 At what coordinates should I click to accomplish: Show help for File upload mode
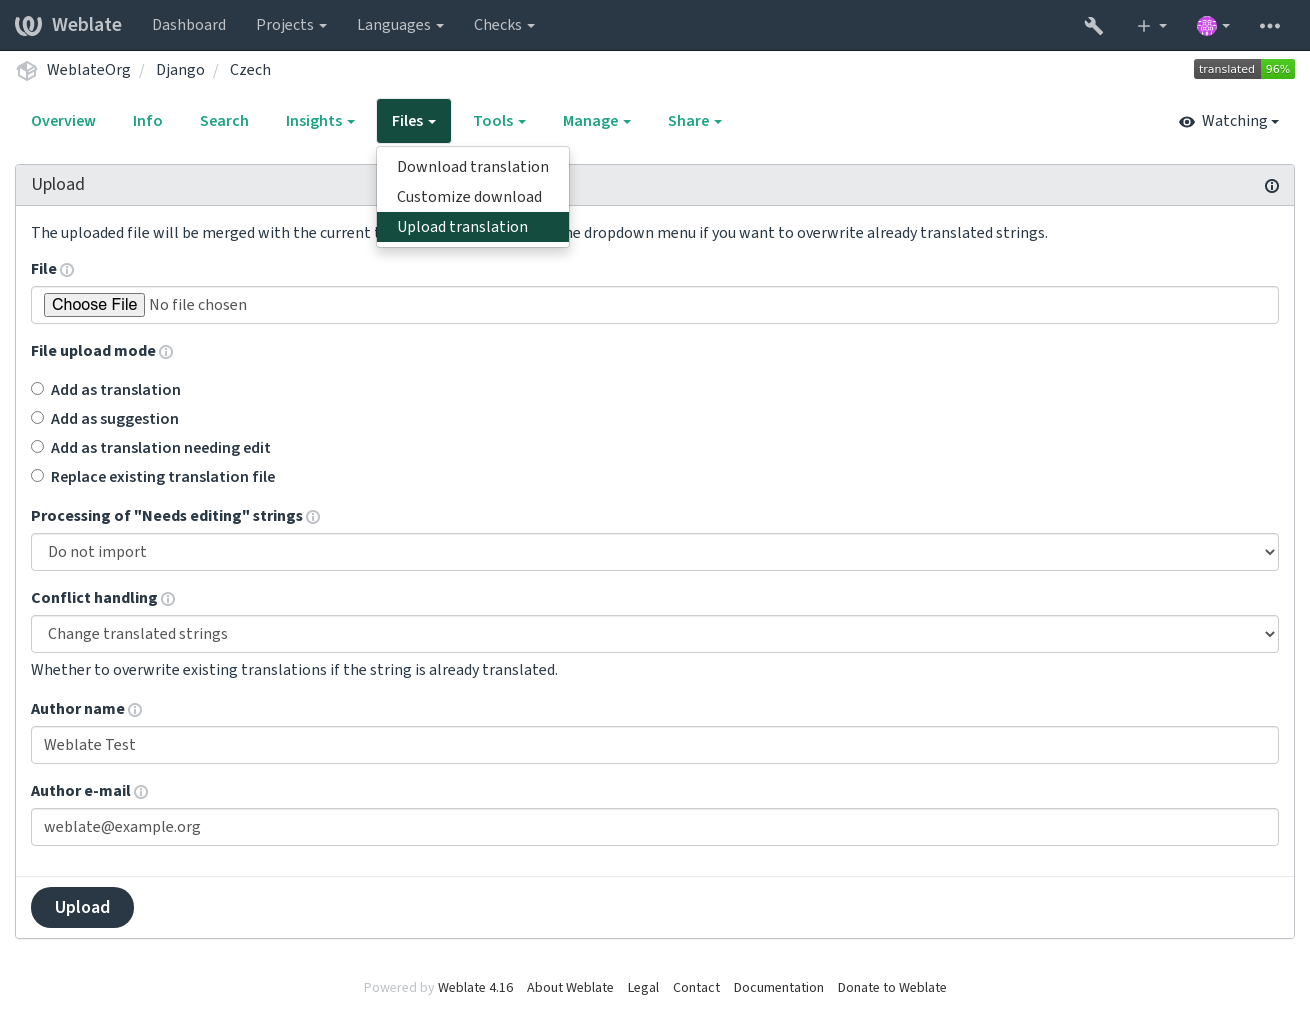166,352
